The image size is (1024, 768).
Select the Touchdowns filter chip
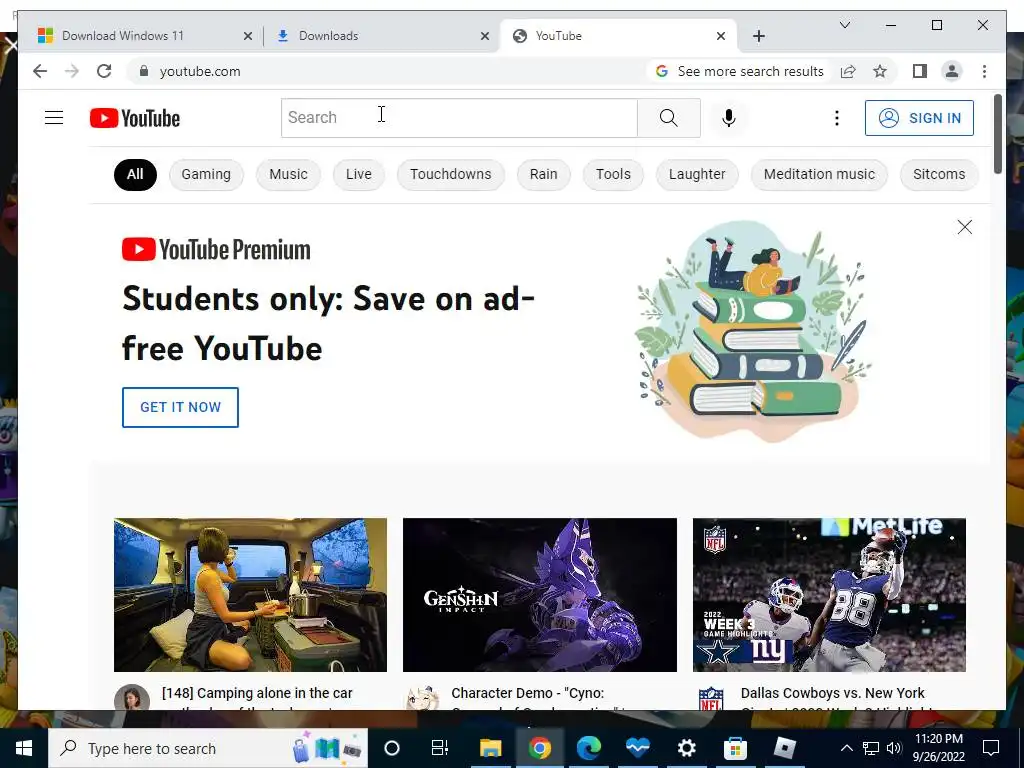451,174
